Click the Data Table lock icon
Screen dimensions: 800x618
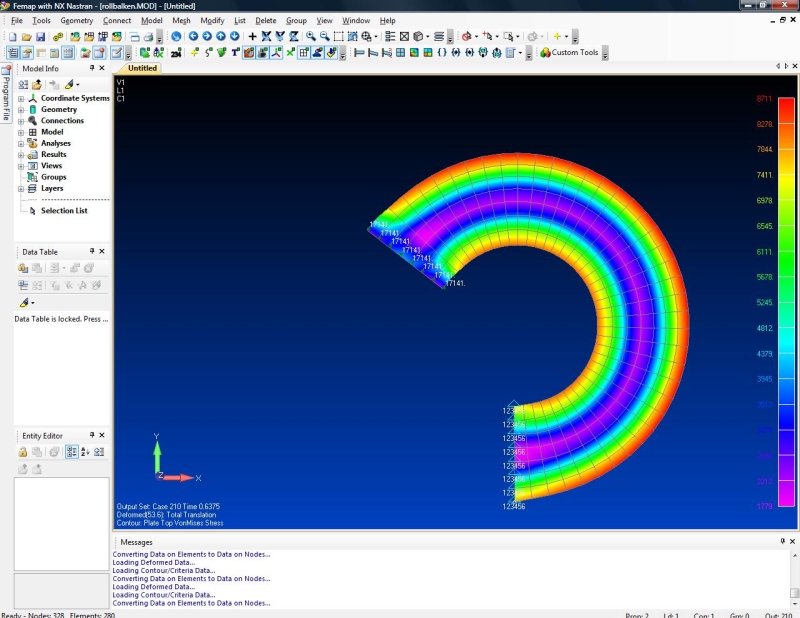(x=22, y=268)
